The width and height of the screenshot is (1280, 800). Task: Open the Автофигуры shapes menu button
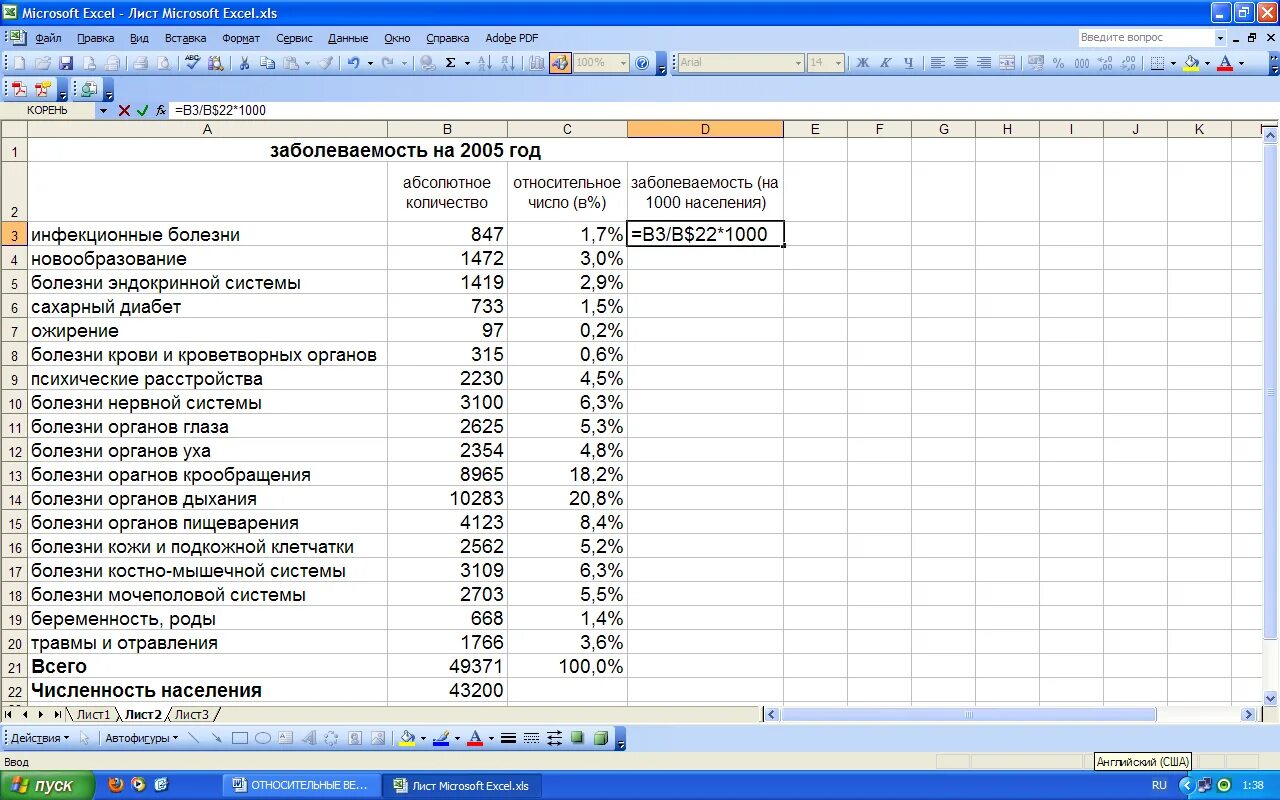click(x=141, y=739)
